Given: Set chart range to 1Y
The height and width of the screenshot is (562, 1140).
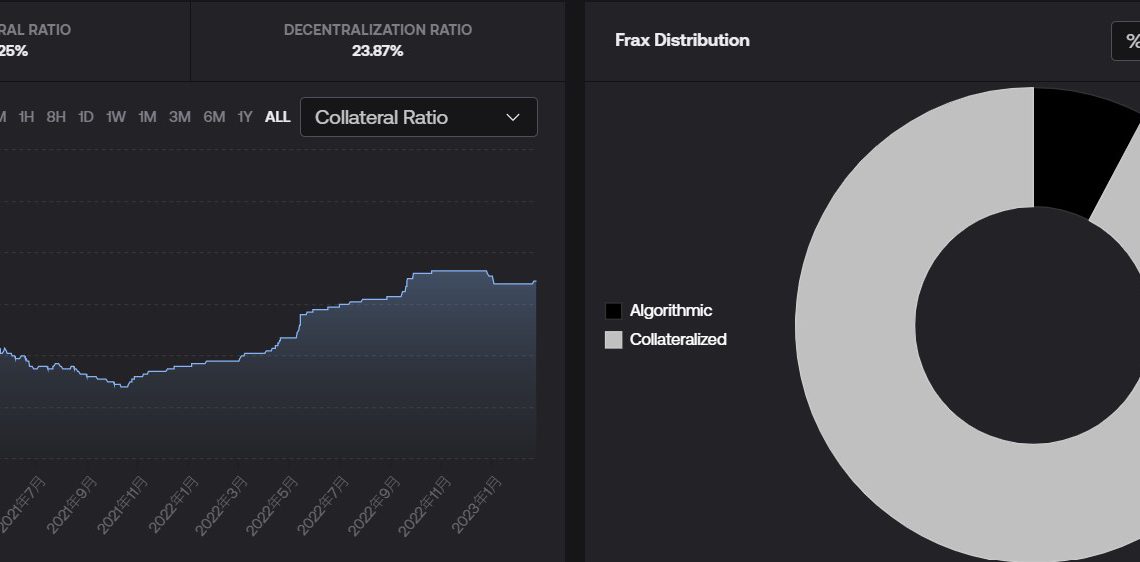Looking at the screenshot, I should point(245,117).
